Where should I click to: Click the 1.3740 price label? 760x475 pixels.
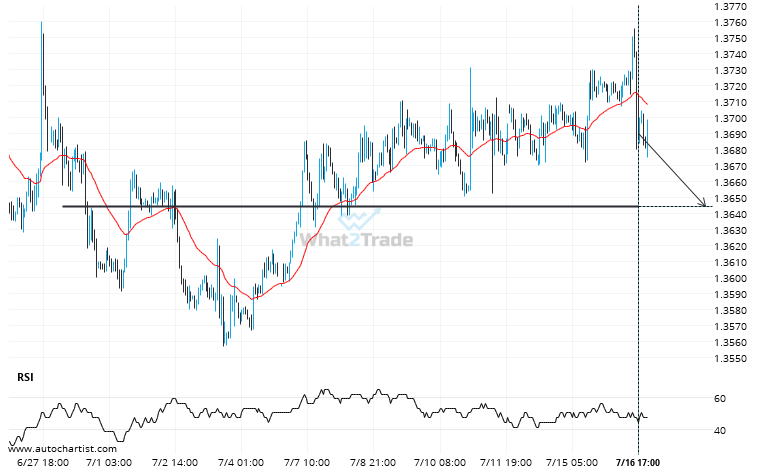730,54
